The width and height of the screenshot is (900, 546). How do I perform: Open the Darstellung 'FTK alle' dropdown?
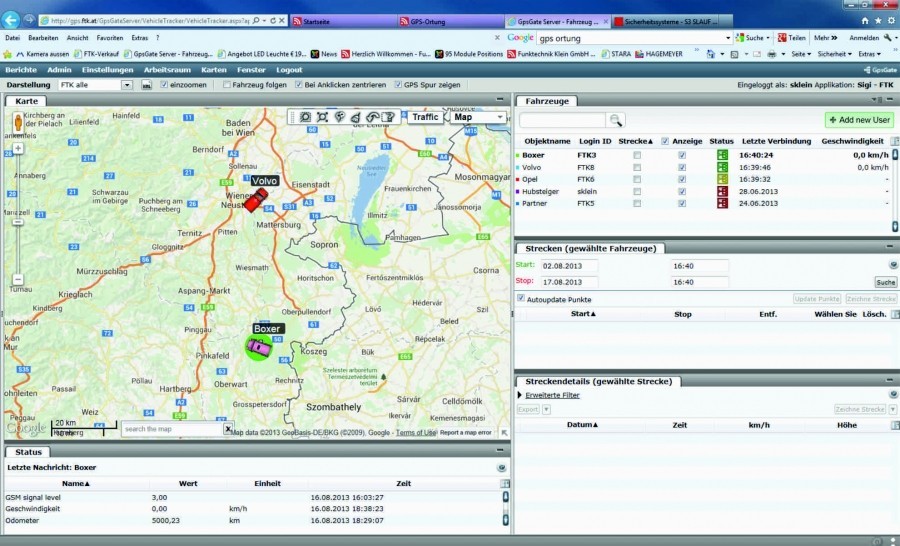click(127, 85)
